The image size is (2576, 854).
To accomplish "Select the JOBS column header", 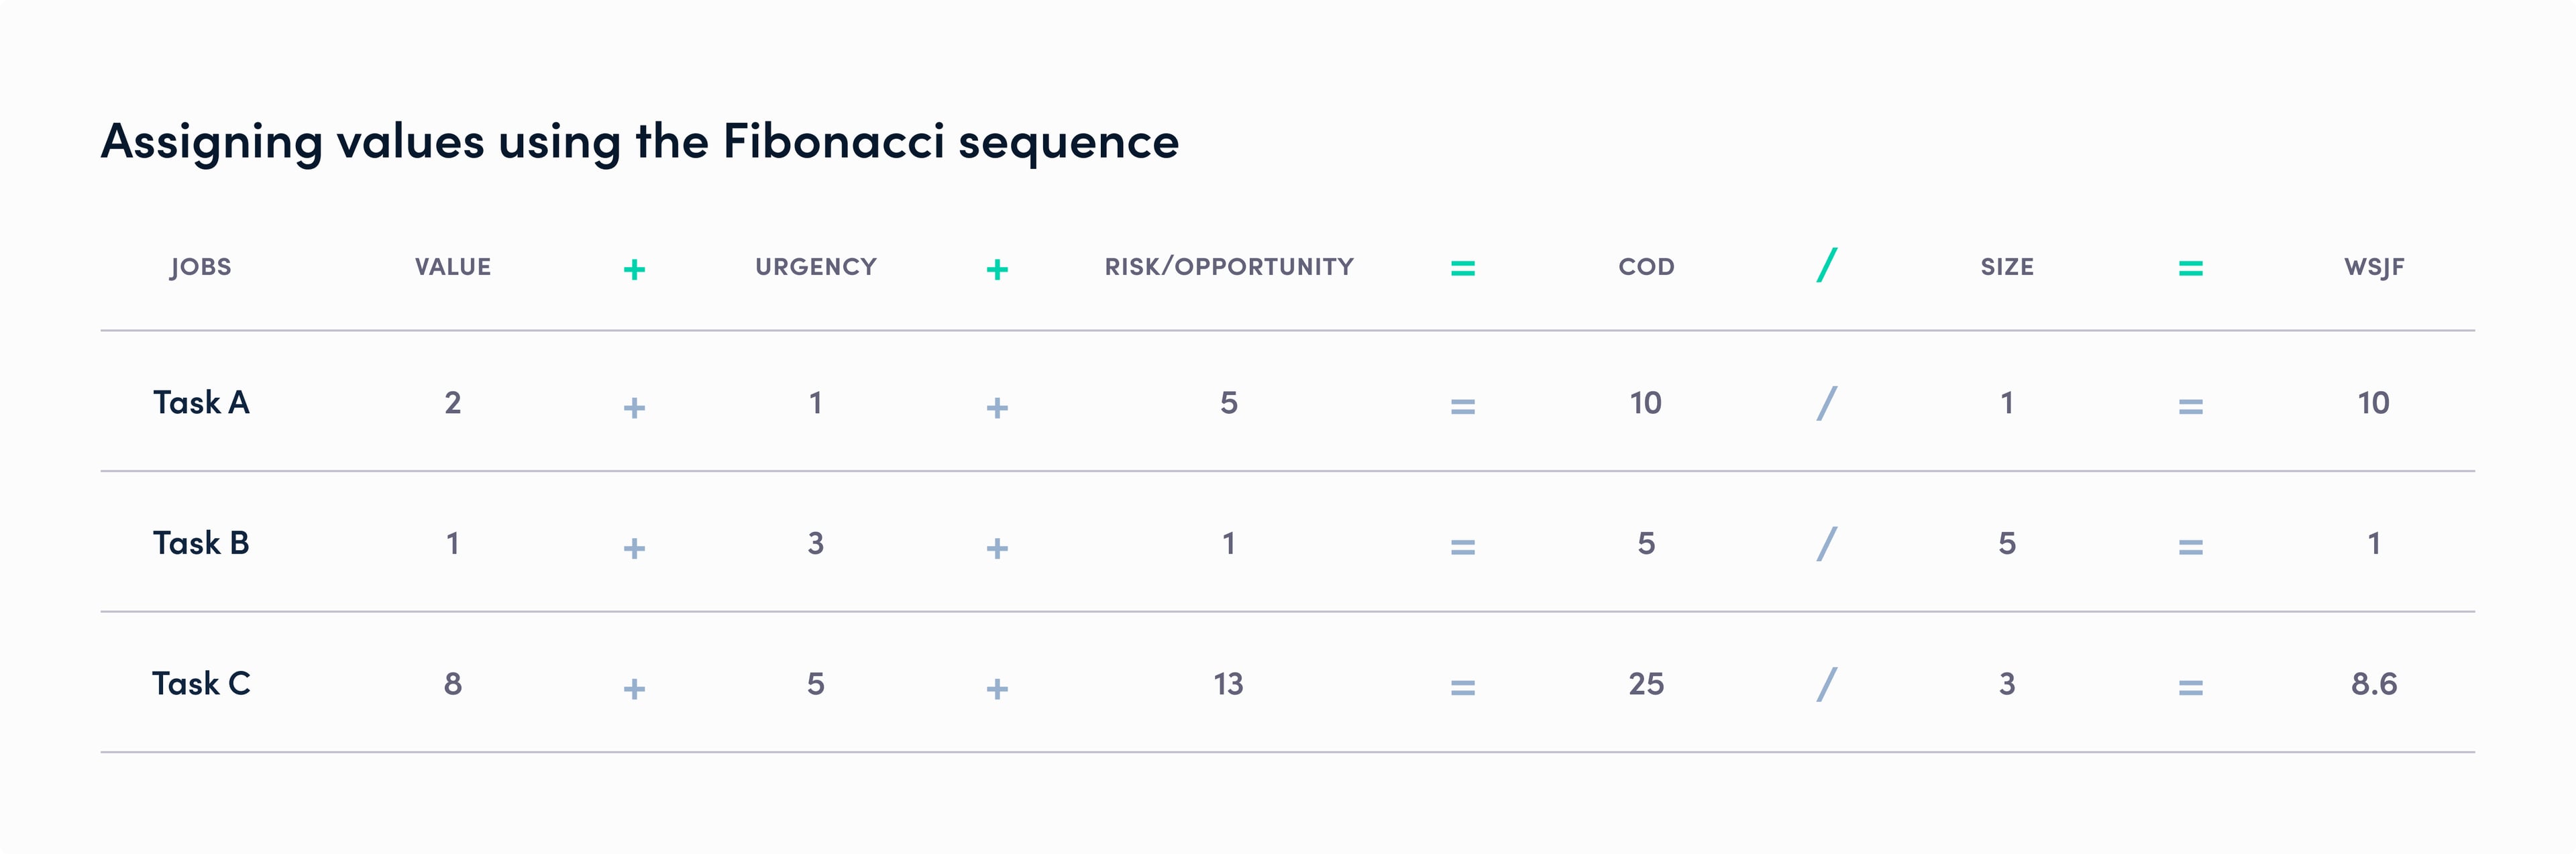I will click(201, 267).
